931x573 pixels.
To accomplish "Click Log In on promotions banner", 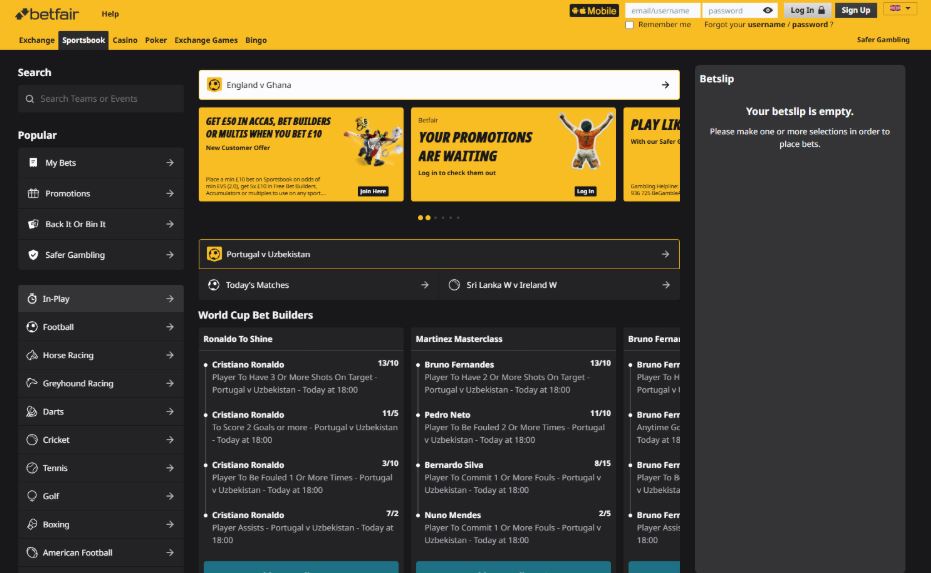I will point(585,191).
